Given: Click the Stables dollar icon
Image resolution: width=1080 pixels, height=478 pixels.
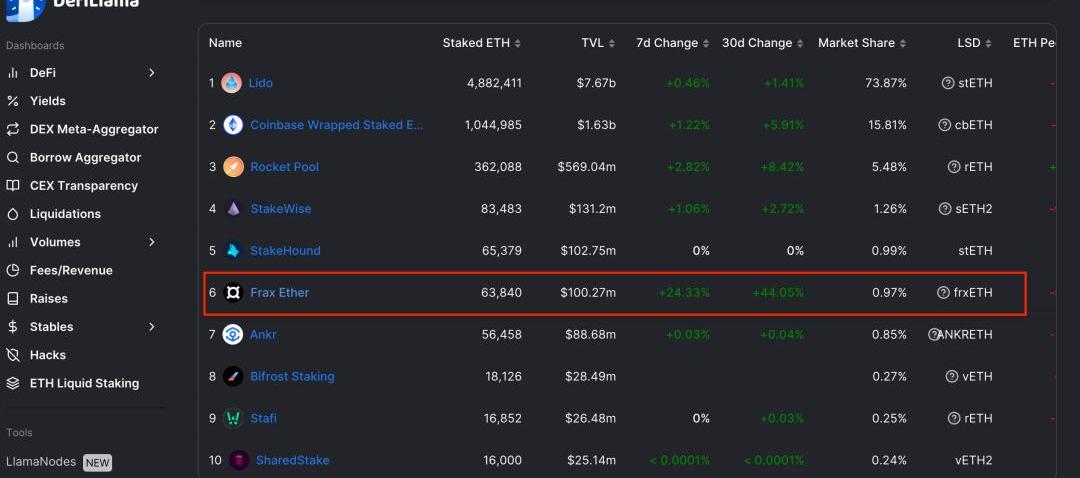Looking at the screenshot, I should point(12,327).
